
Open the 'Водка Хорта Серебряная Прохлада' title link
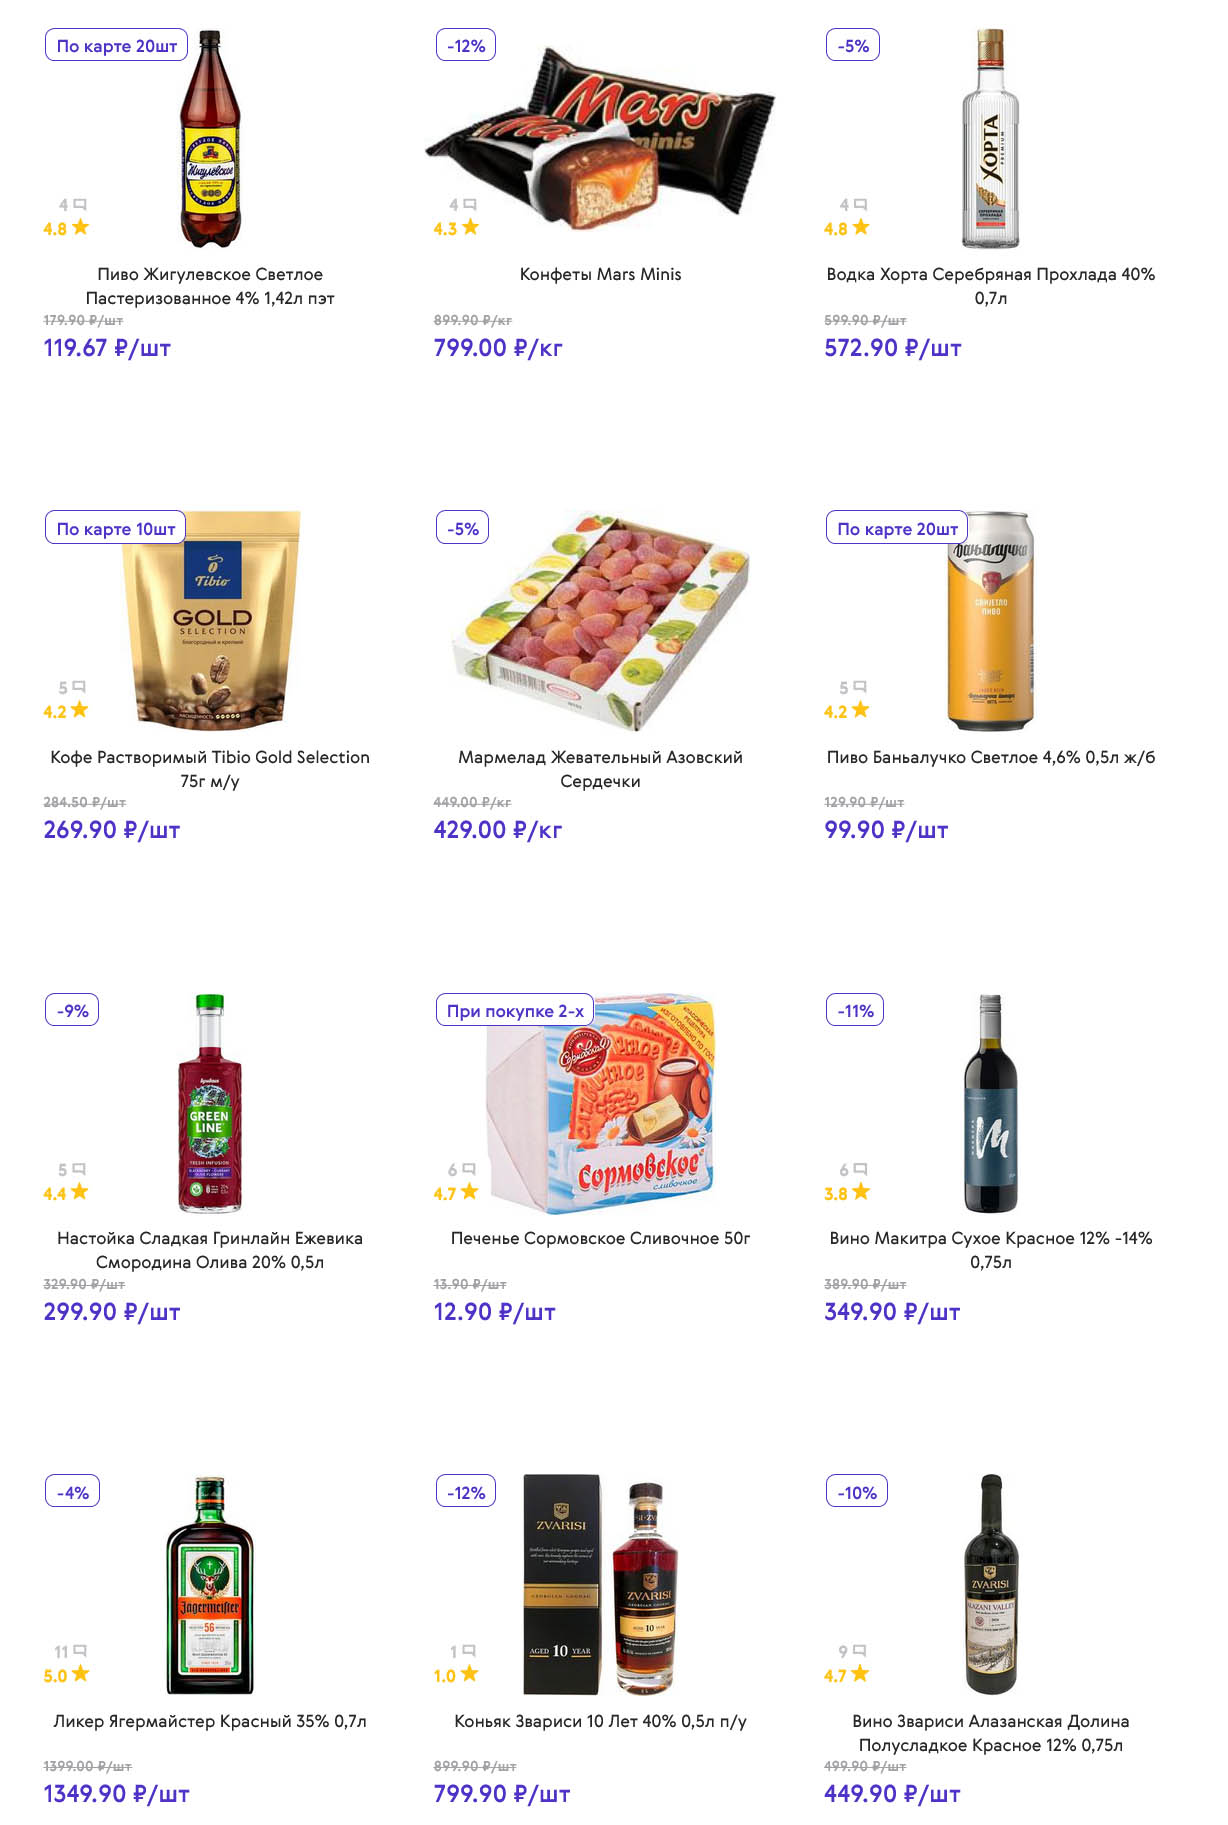click(990, 286)
